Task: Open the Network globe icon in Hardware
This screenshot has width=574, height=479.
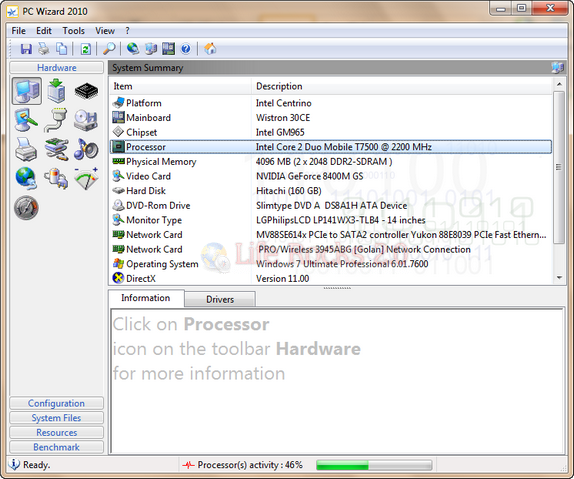Action: tap(26, 178)
